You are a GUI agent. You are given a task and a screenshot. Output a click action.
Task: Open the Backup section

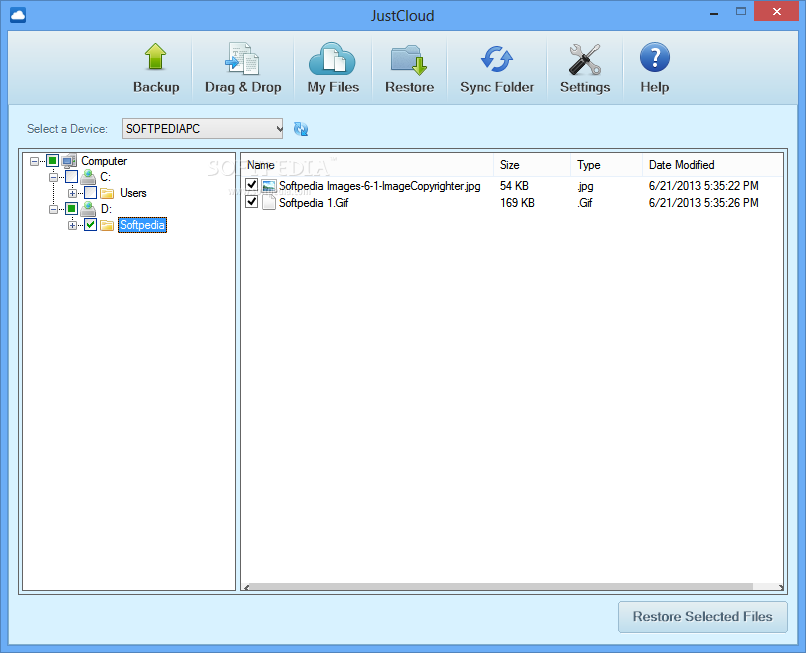point(156,68)
